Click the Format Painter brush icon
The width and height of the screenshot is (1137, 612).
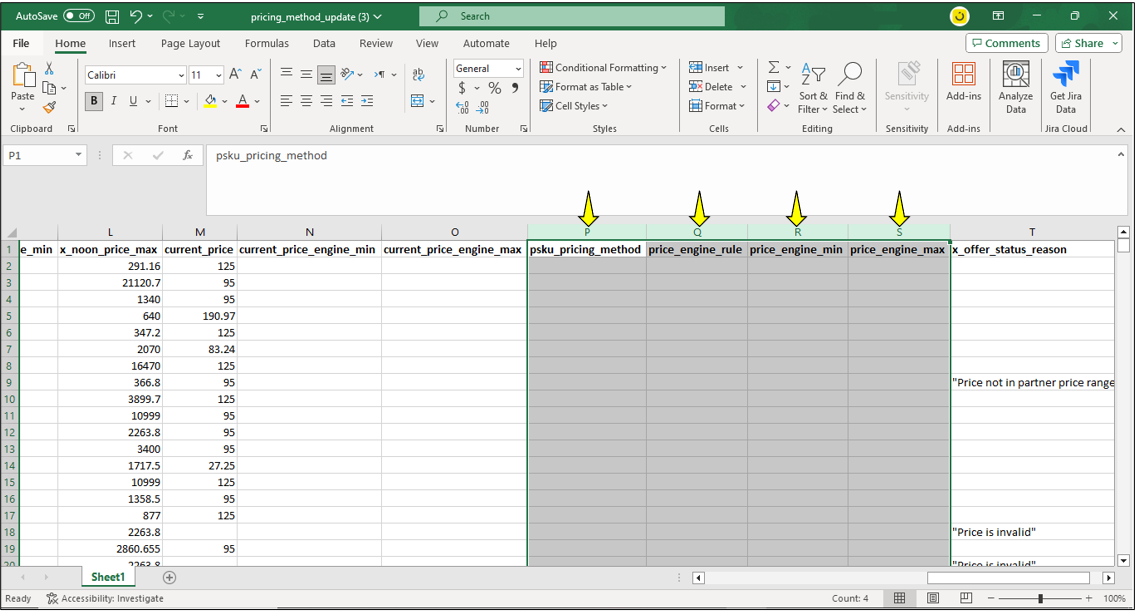(50, 107)
